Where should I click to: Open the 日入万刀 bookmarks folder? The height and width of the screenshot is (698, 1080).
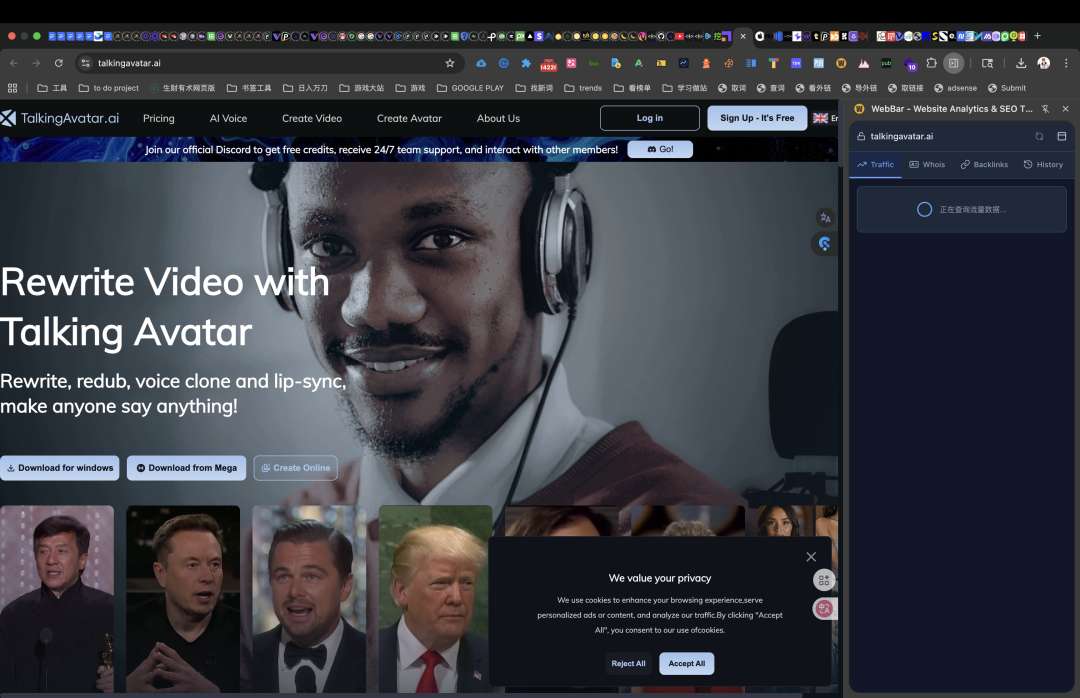coord(305,88)
